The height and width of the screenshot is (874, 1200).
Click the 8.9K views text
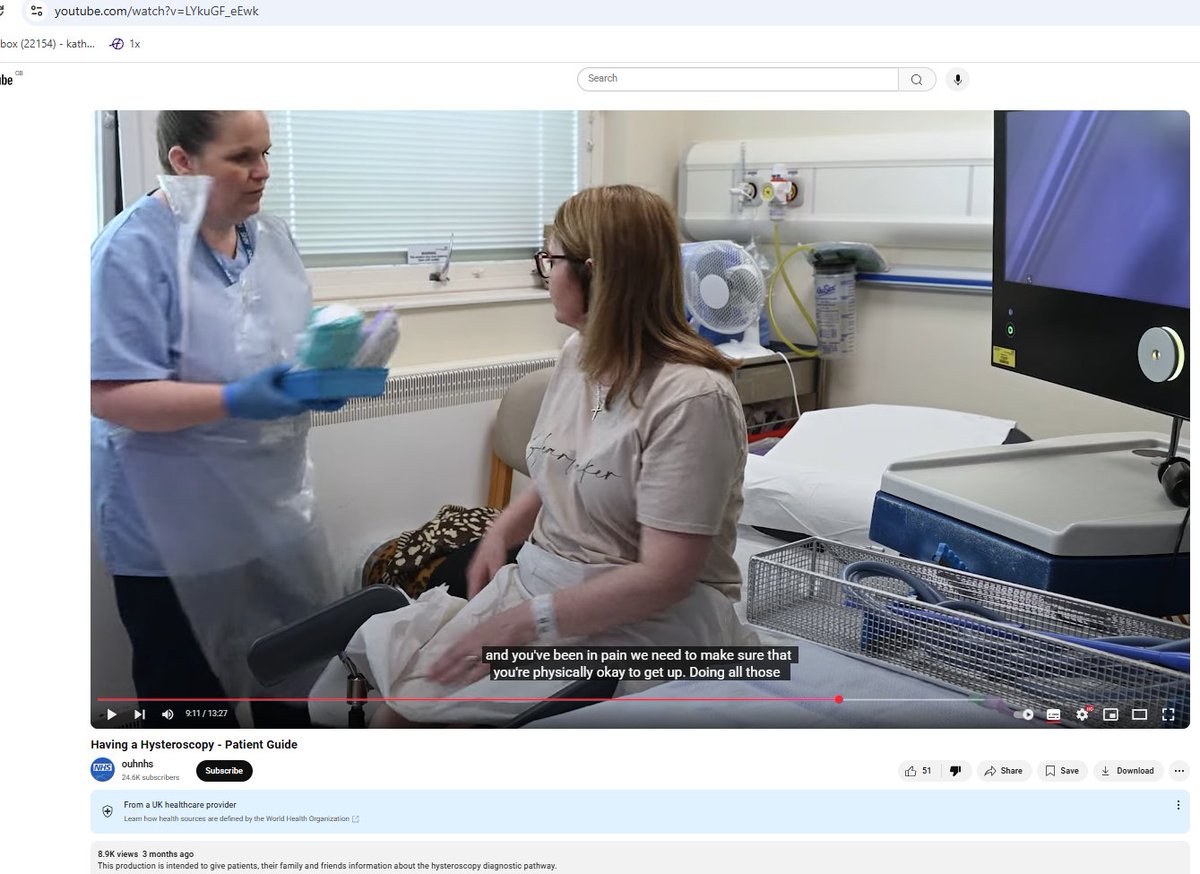coord(116,854)
